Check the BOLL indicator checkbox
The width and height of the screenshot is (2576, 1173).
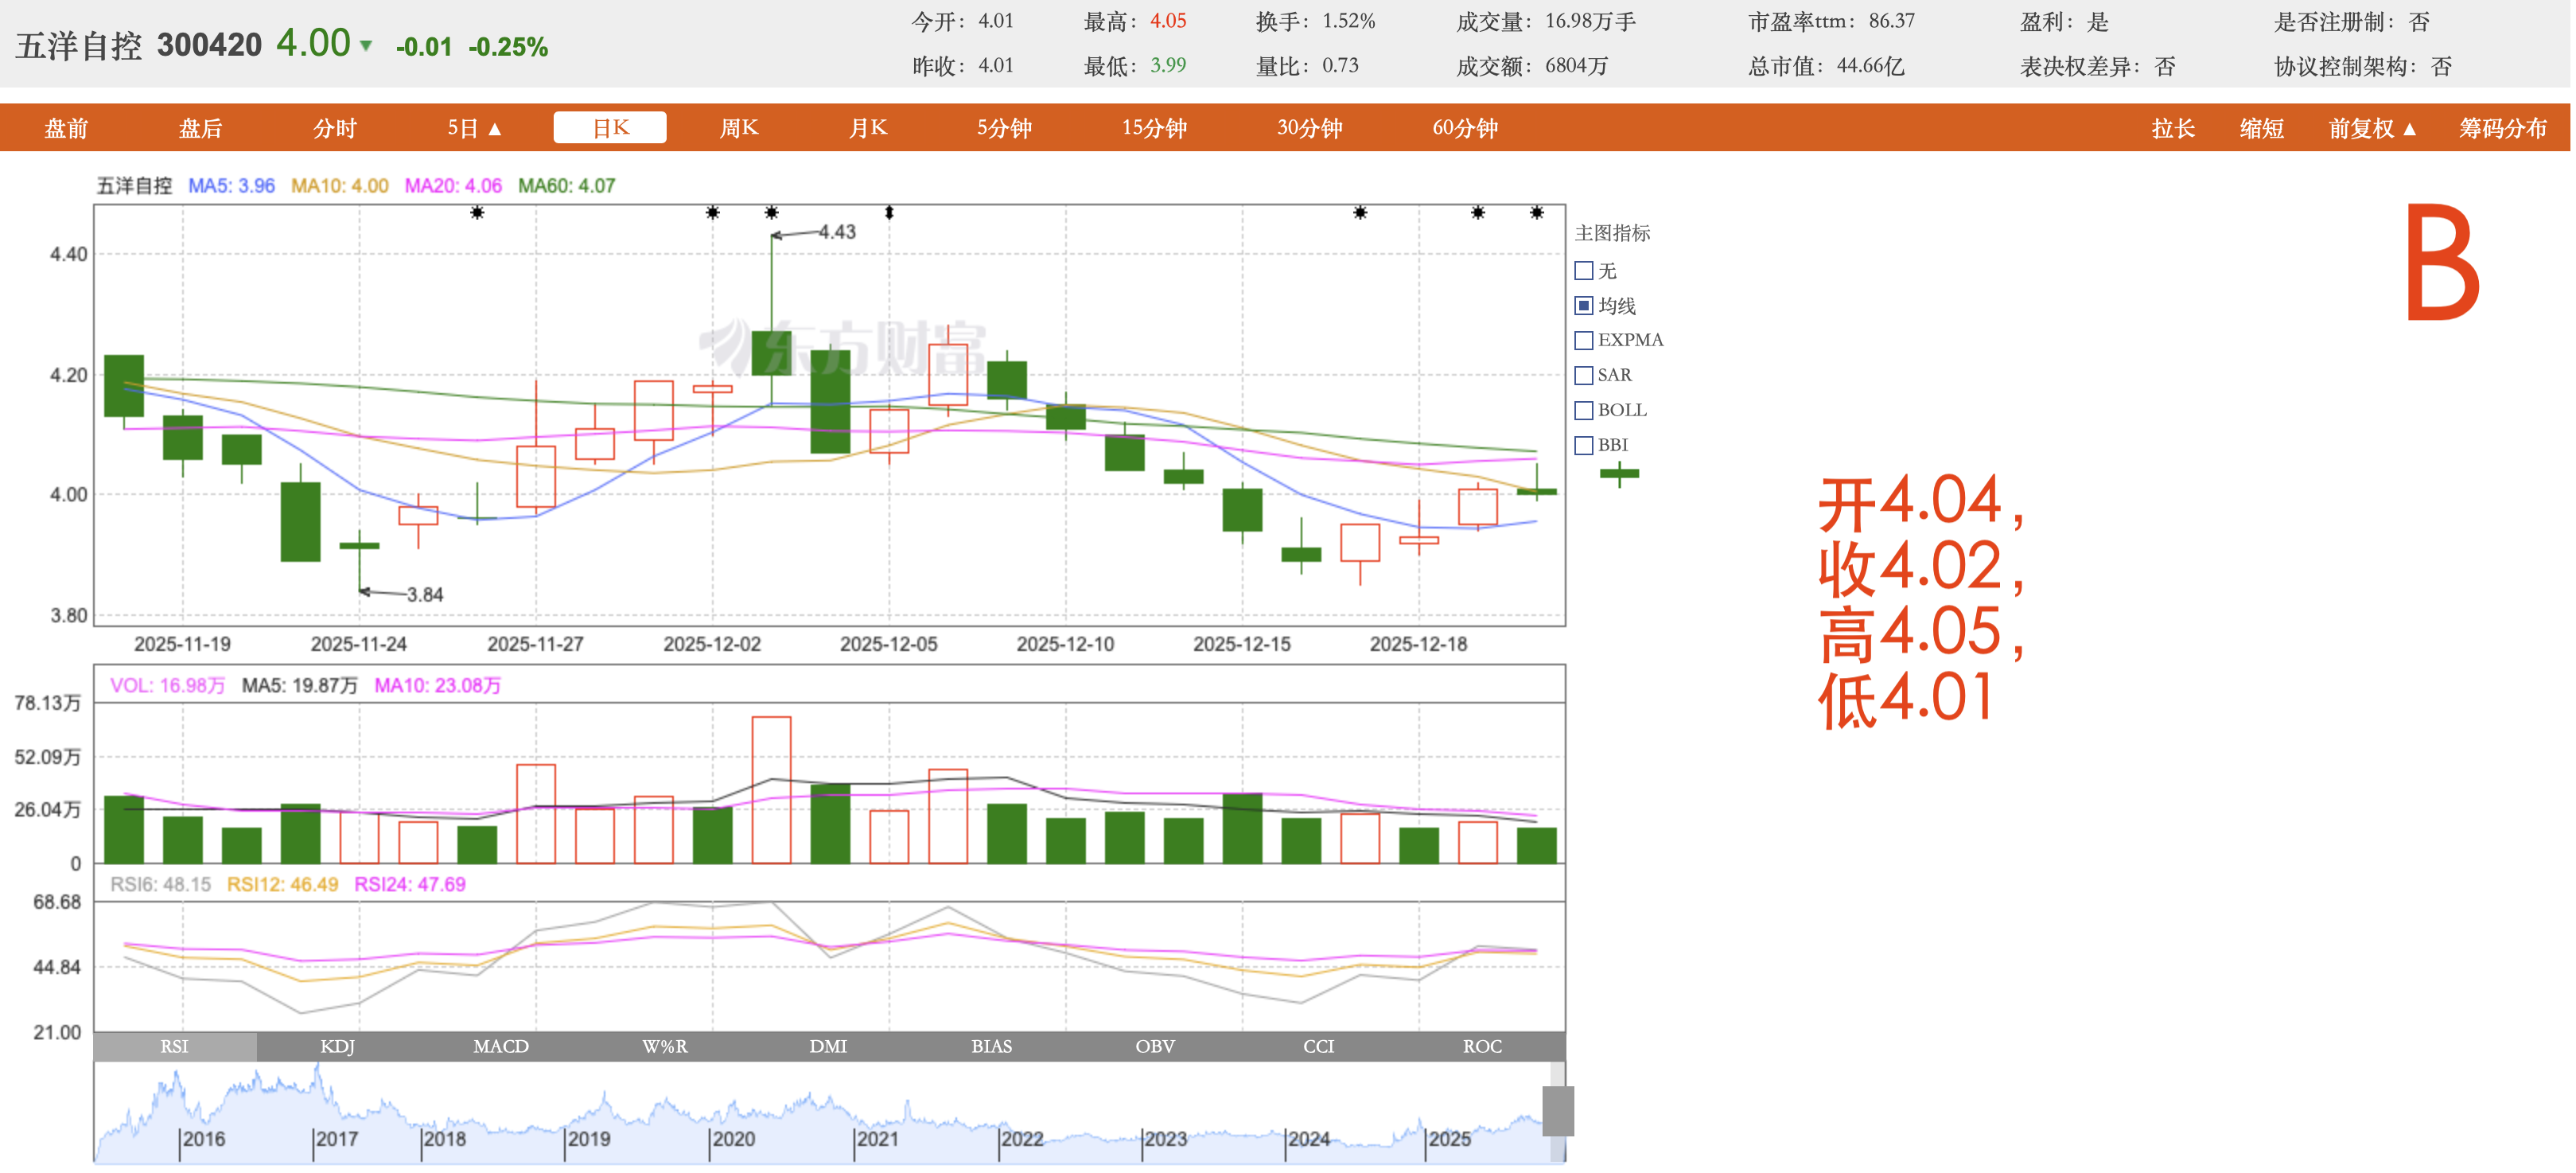click(x=1584, y=411)
